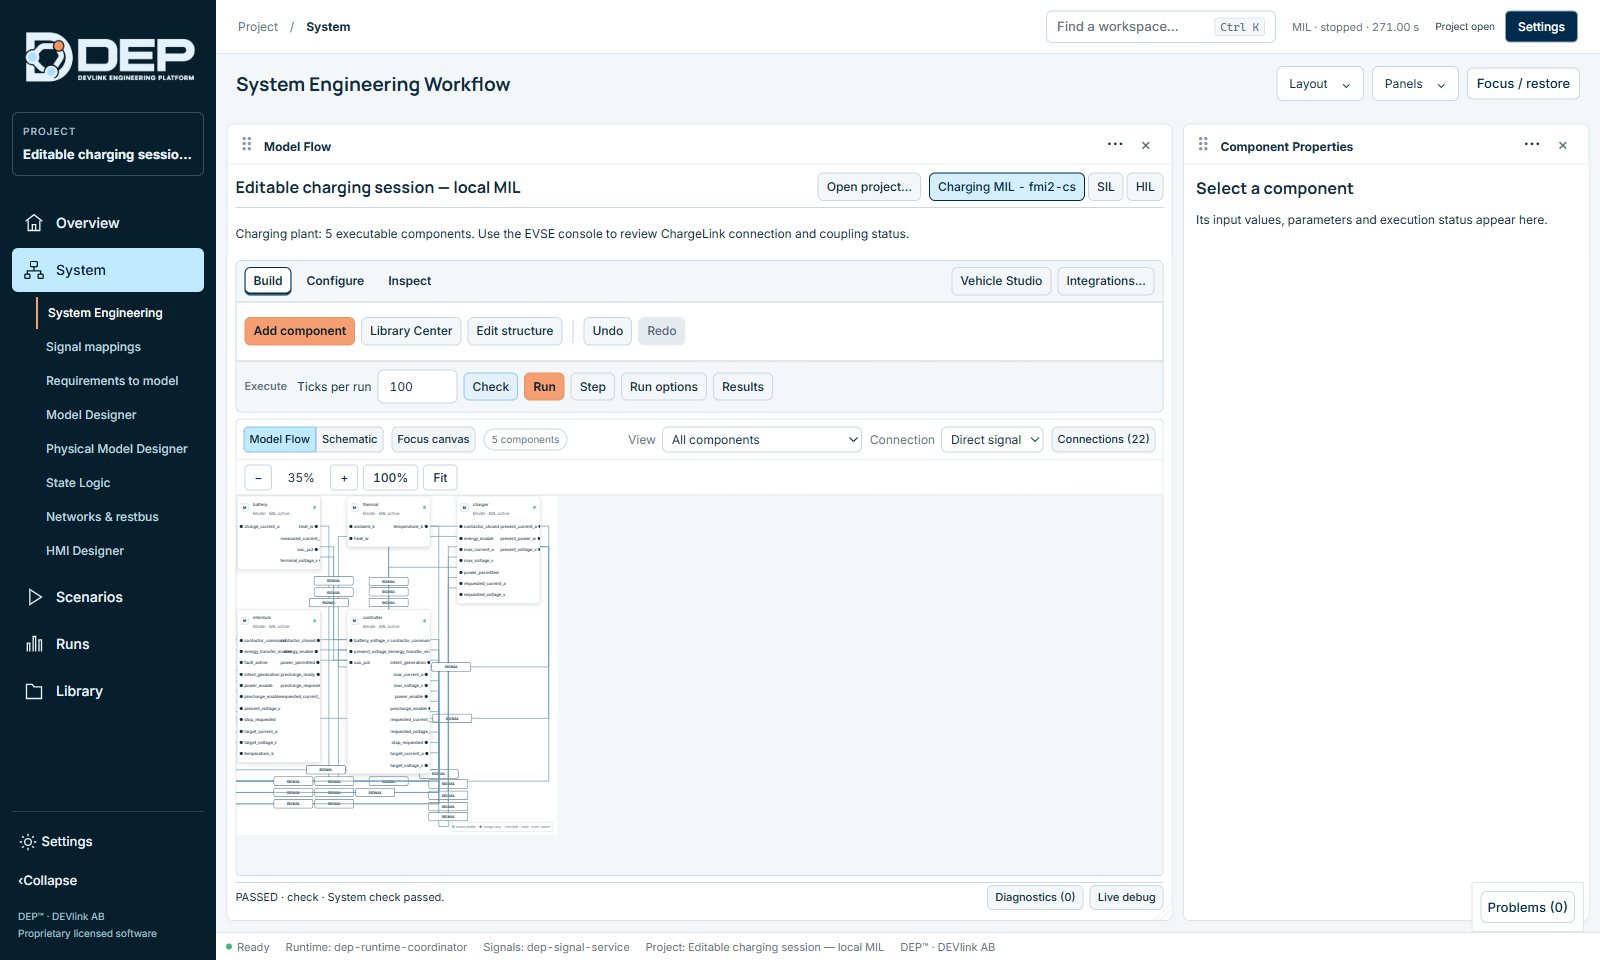The image size is (1600, 960).
Task: Open Problems (0) panel
Action: (x=1527, y=907)
